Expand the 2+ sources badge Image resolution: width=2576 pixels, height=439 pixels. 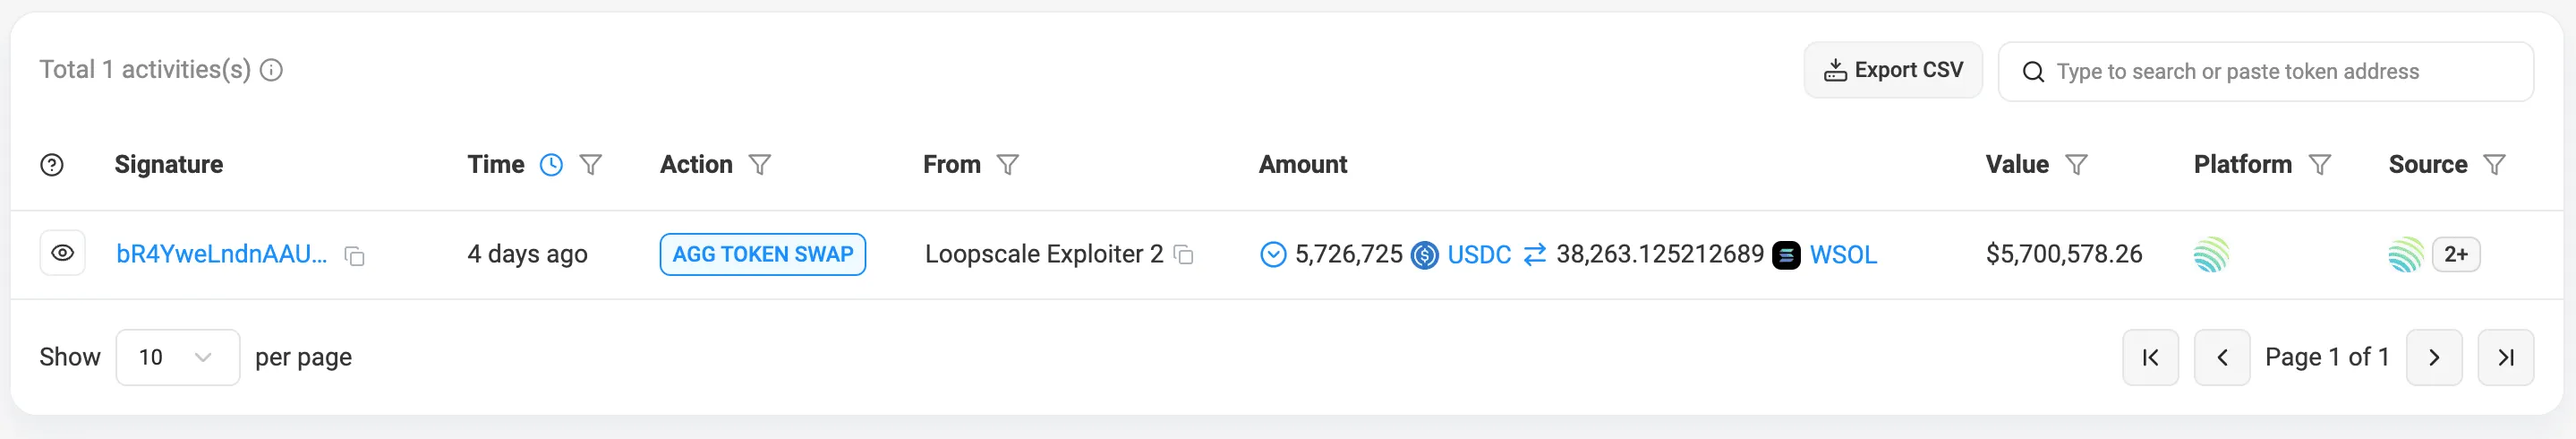[x=2455, y=255]
